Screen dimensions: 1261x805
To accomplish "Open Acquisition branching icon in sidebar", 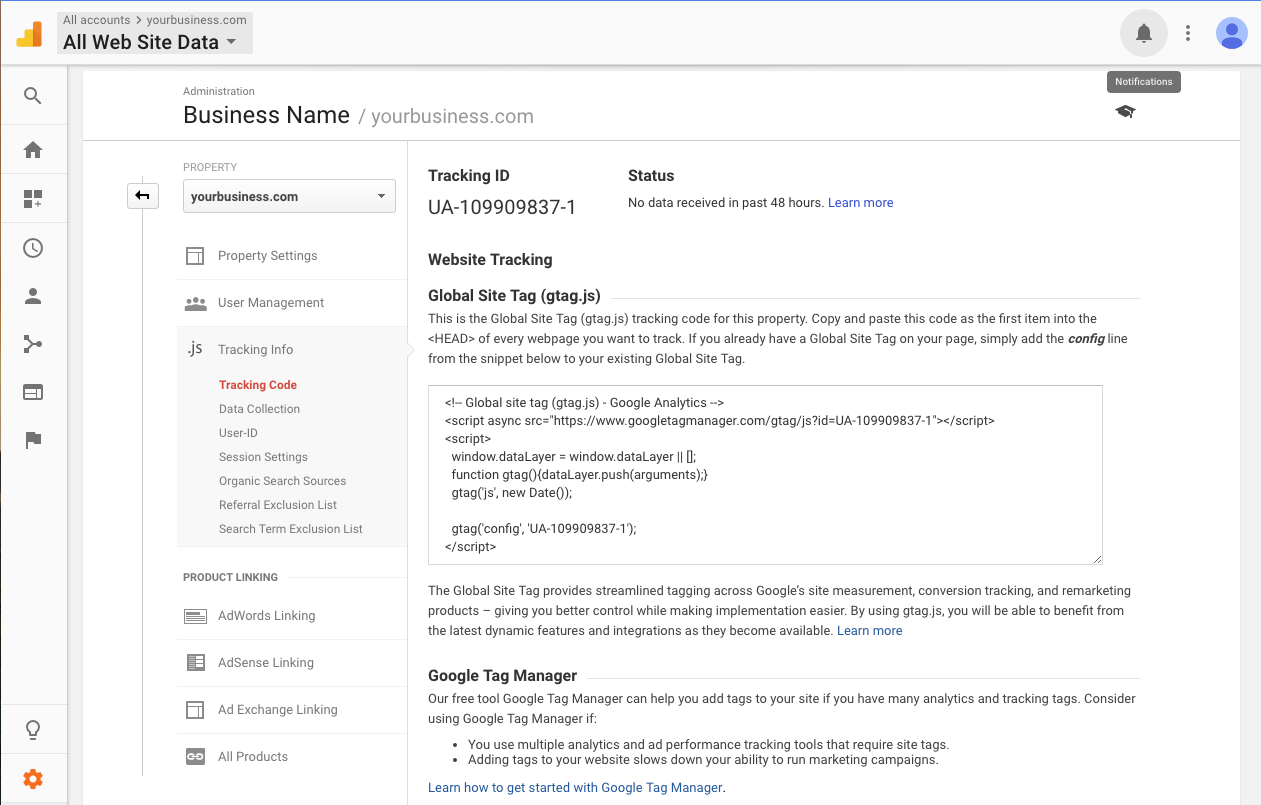I will (33, 345).
